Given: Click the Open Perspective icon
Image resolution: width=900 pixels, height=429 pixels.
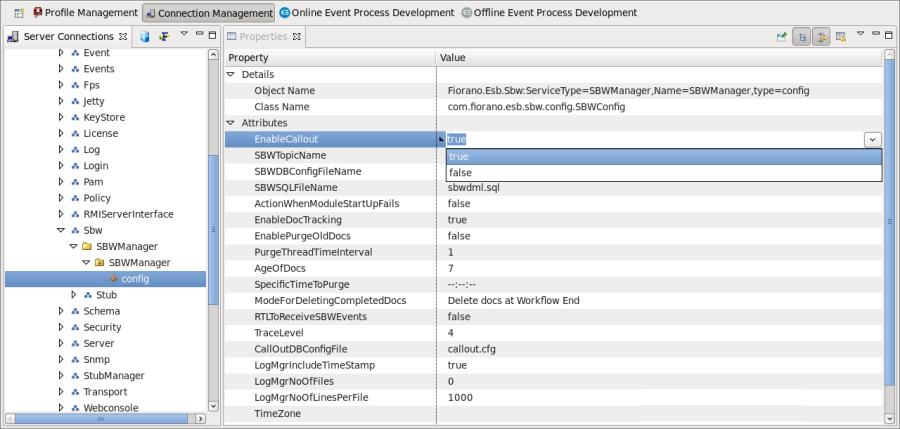Looking at the screenshot, I should (19, 12).
